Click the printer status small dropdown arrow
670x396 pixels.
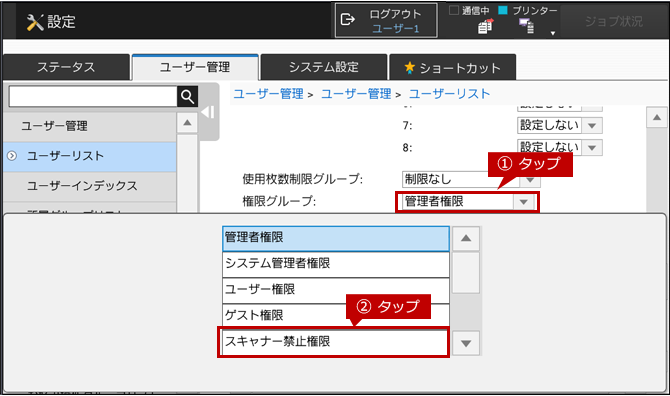tap(552, 33)
